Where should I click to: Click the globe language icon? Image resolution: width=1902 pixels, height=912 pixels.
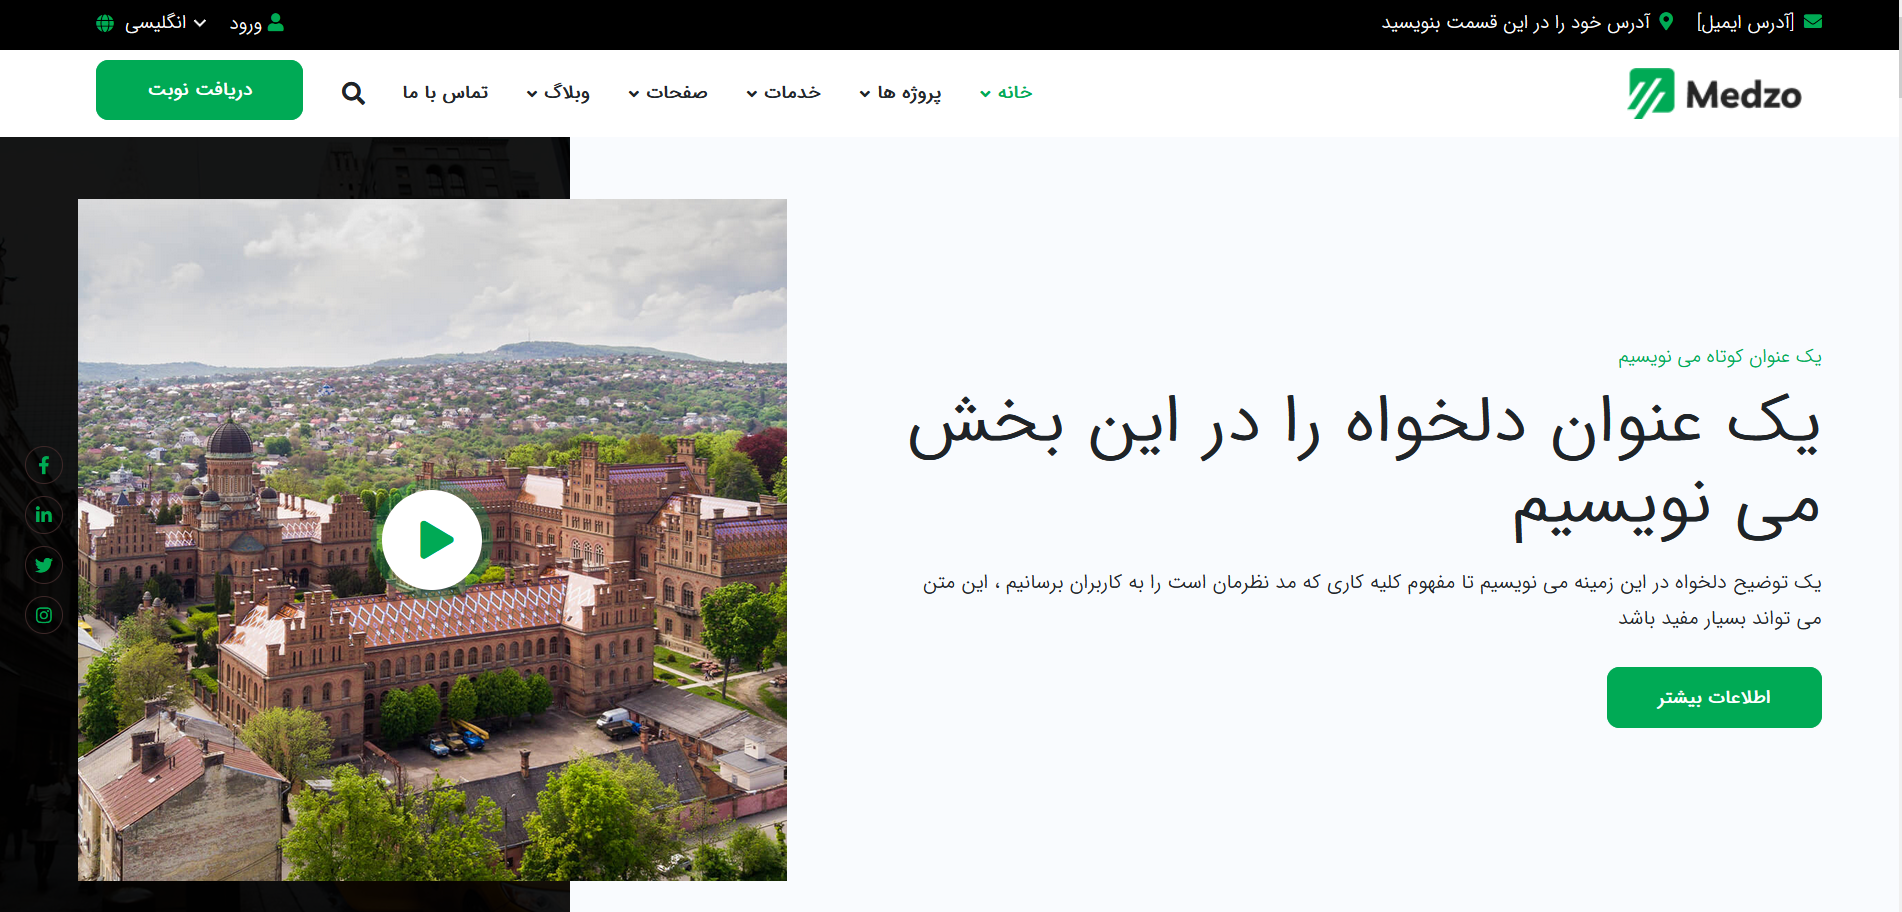105,23
